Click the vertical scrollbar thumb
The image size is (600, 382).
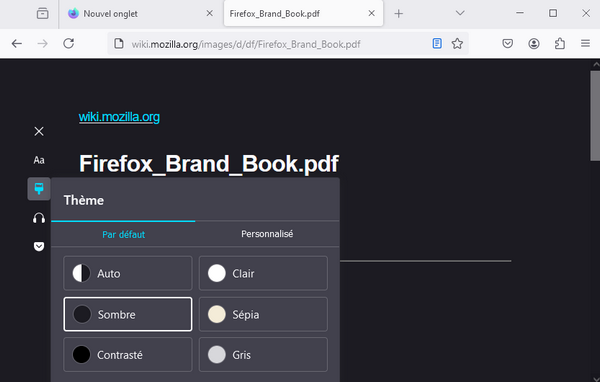tap(595, 116)
